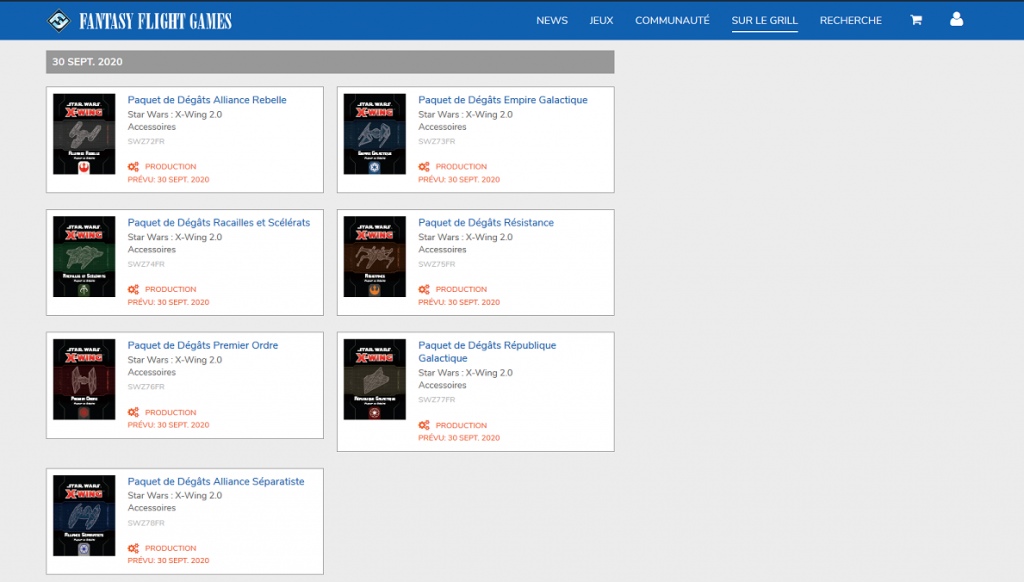Open Paquet de Dégâts Racailles et Scélérats
The image size is (1024, 582).
point(219,223)
